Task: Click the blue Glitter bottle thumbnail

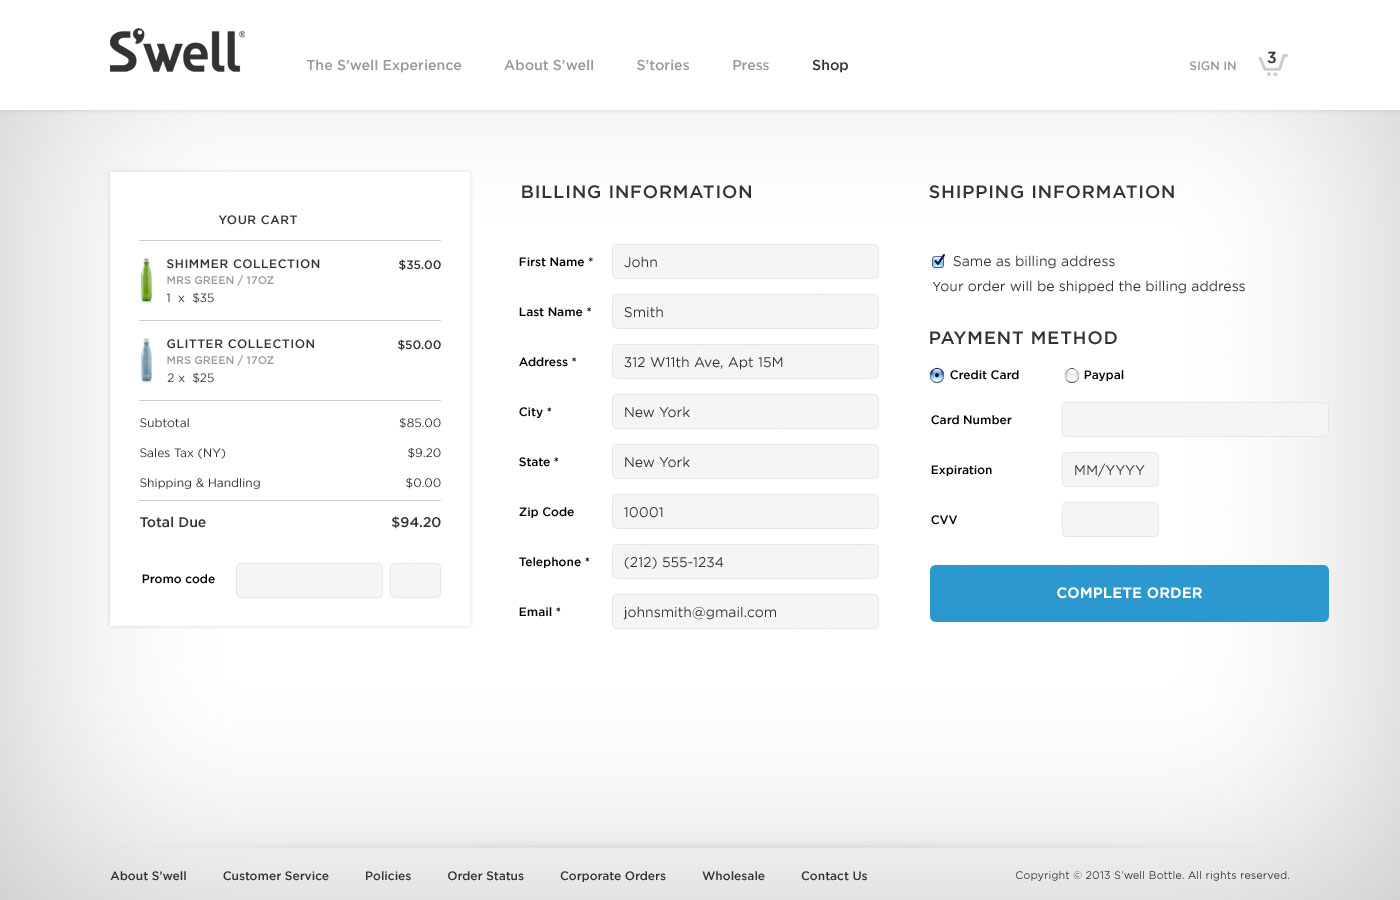Action: (147, 360)
